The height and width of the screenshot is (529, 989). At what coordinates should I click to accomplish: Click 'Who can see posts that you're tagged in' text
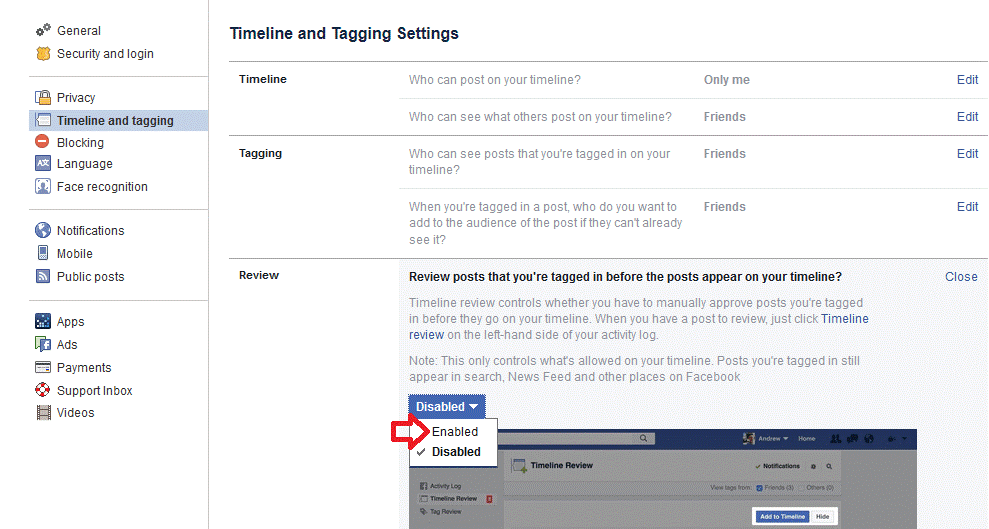point(539,161)
